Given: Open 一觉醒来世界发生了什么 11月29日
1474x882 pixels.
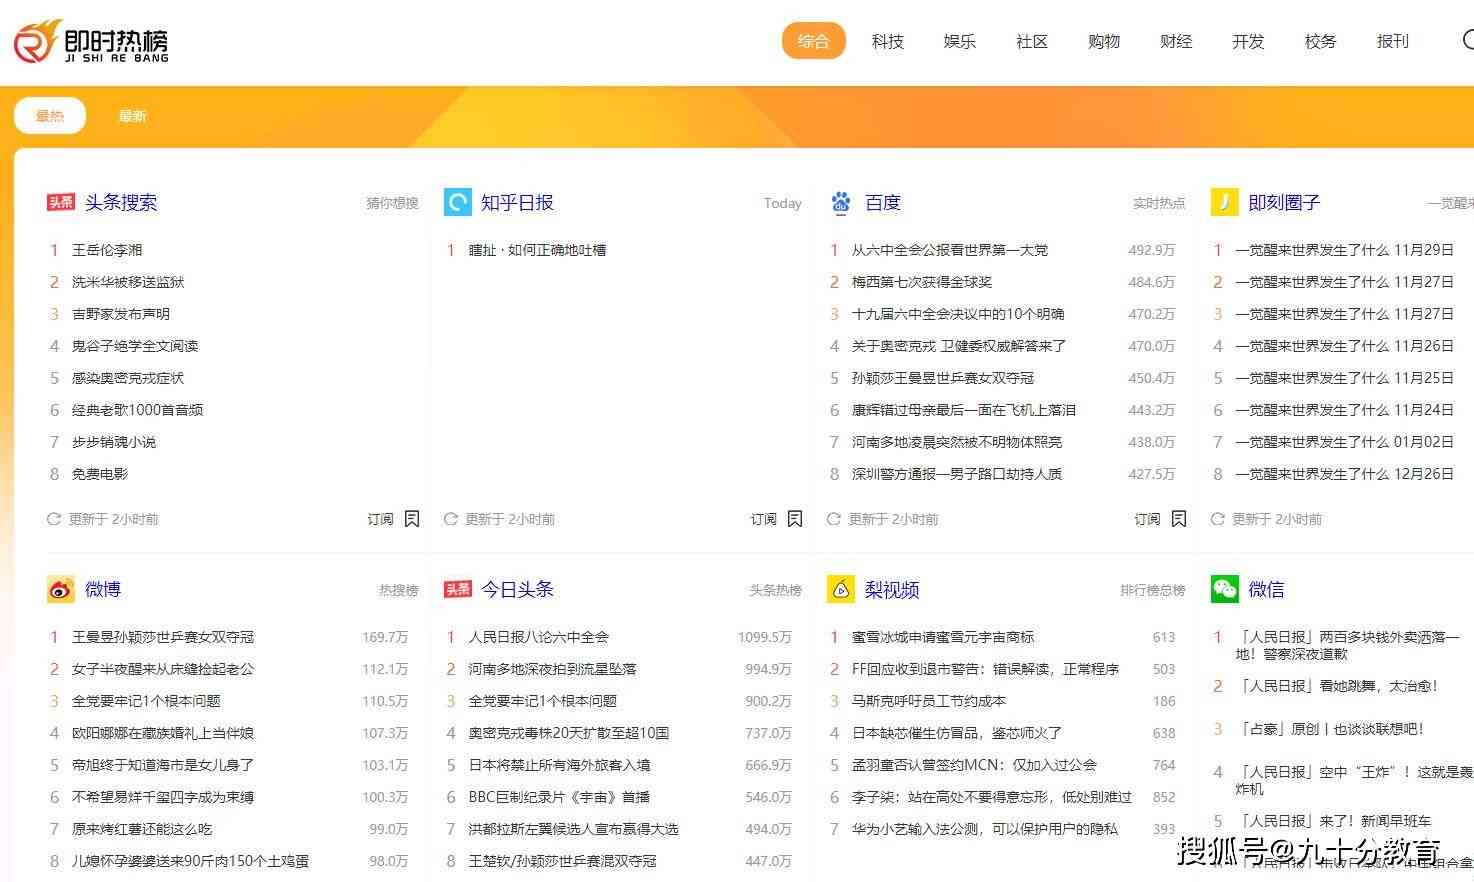Looking at the screenshot, I should [x=1344, y=250].
